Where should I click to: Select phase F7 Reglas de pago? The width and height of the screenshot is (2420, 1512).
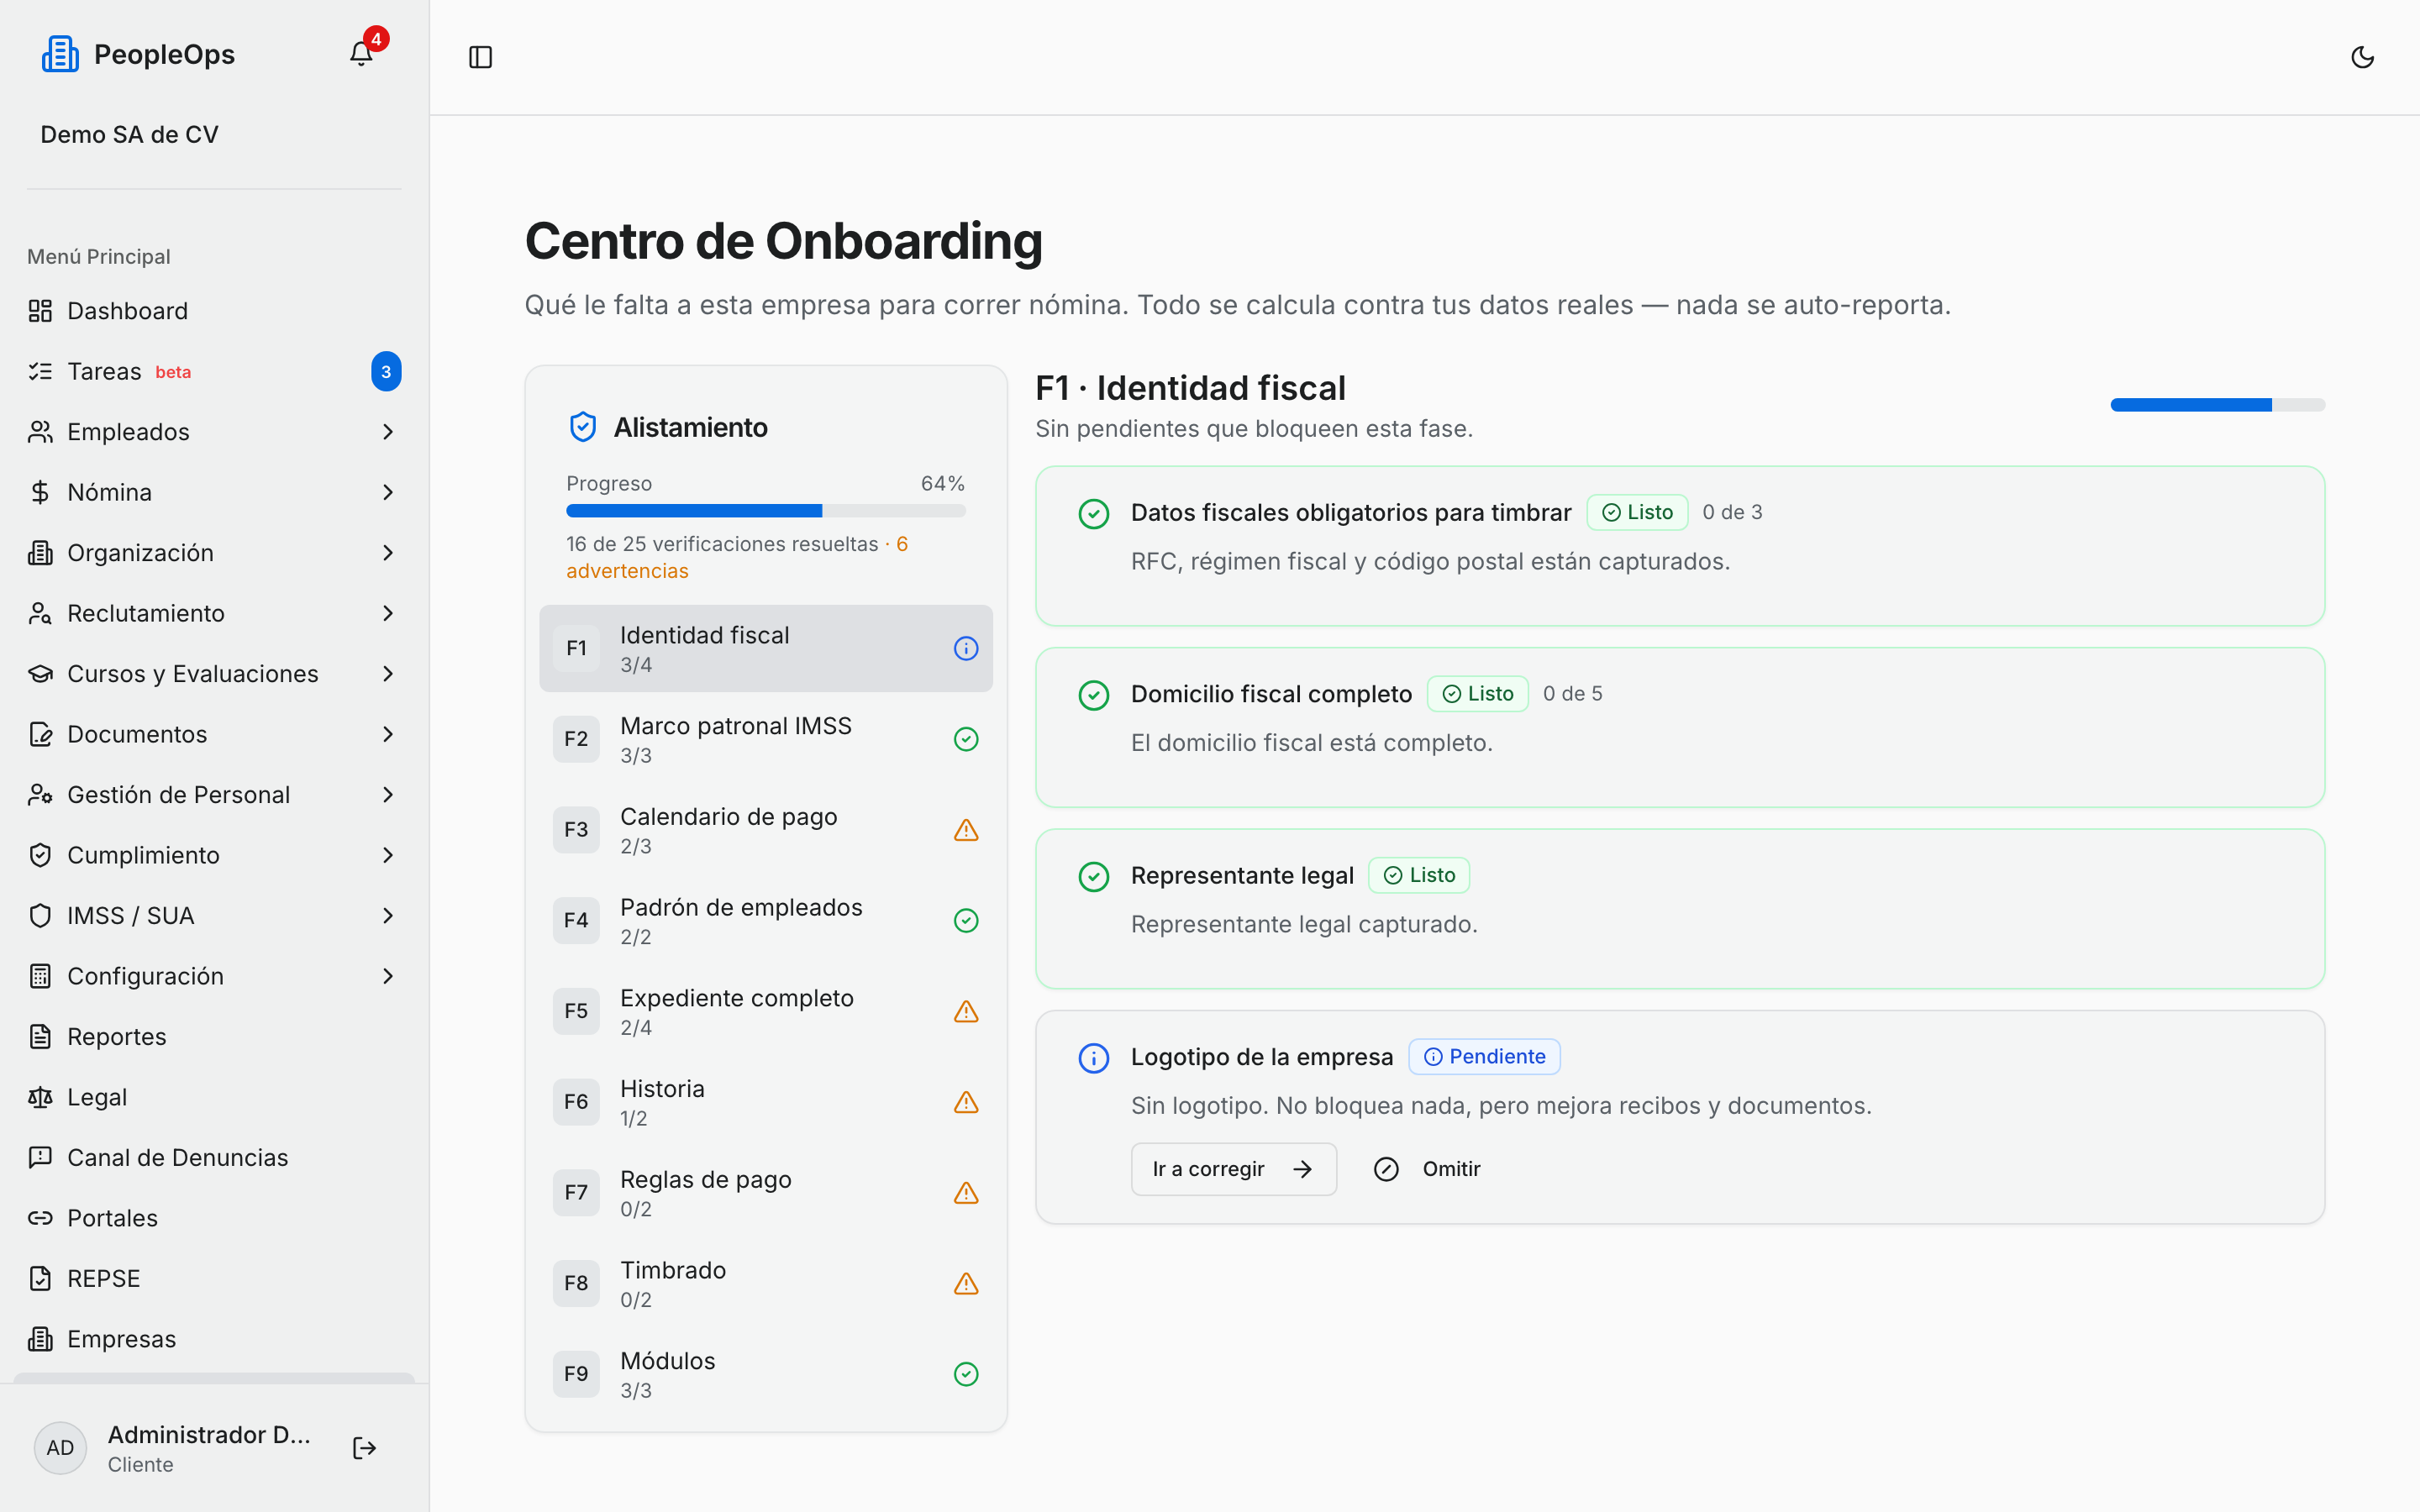coord(766,1193)
